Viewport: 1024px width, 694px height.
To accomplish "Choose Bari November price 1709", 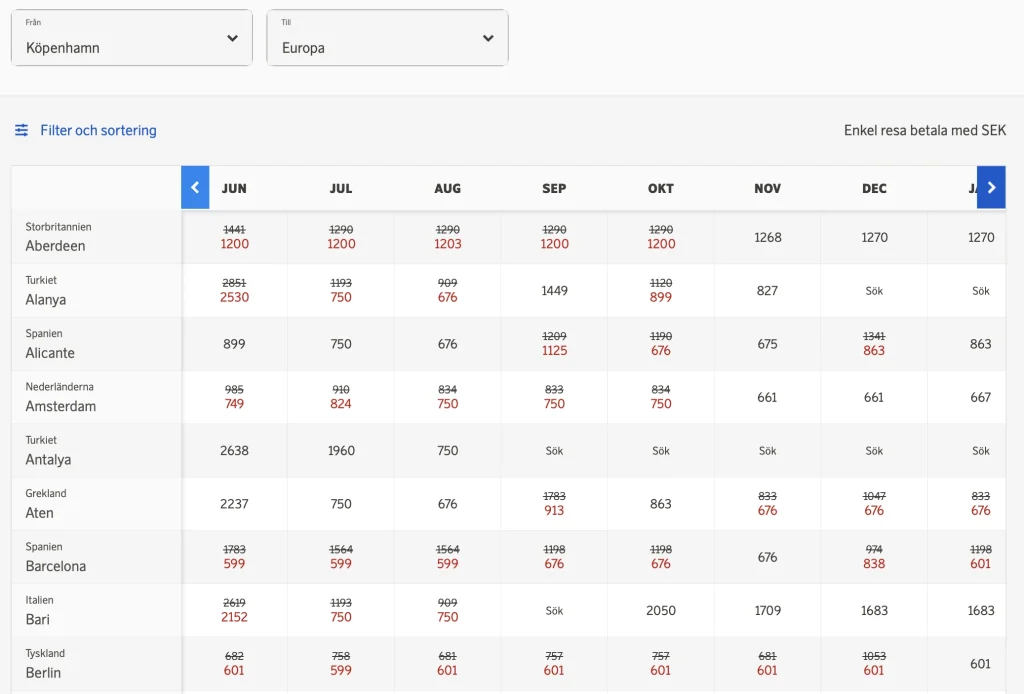I will coord(767,610).
